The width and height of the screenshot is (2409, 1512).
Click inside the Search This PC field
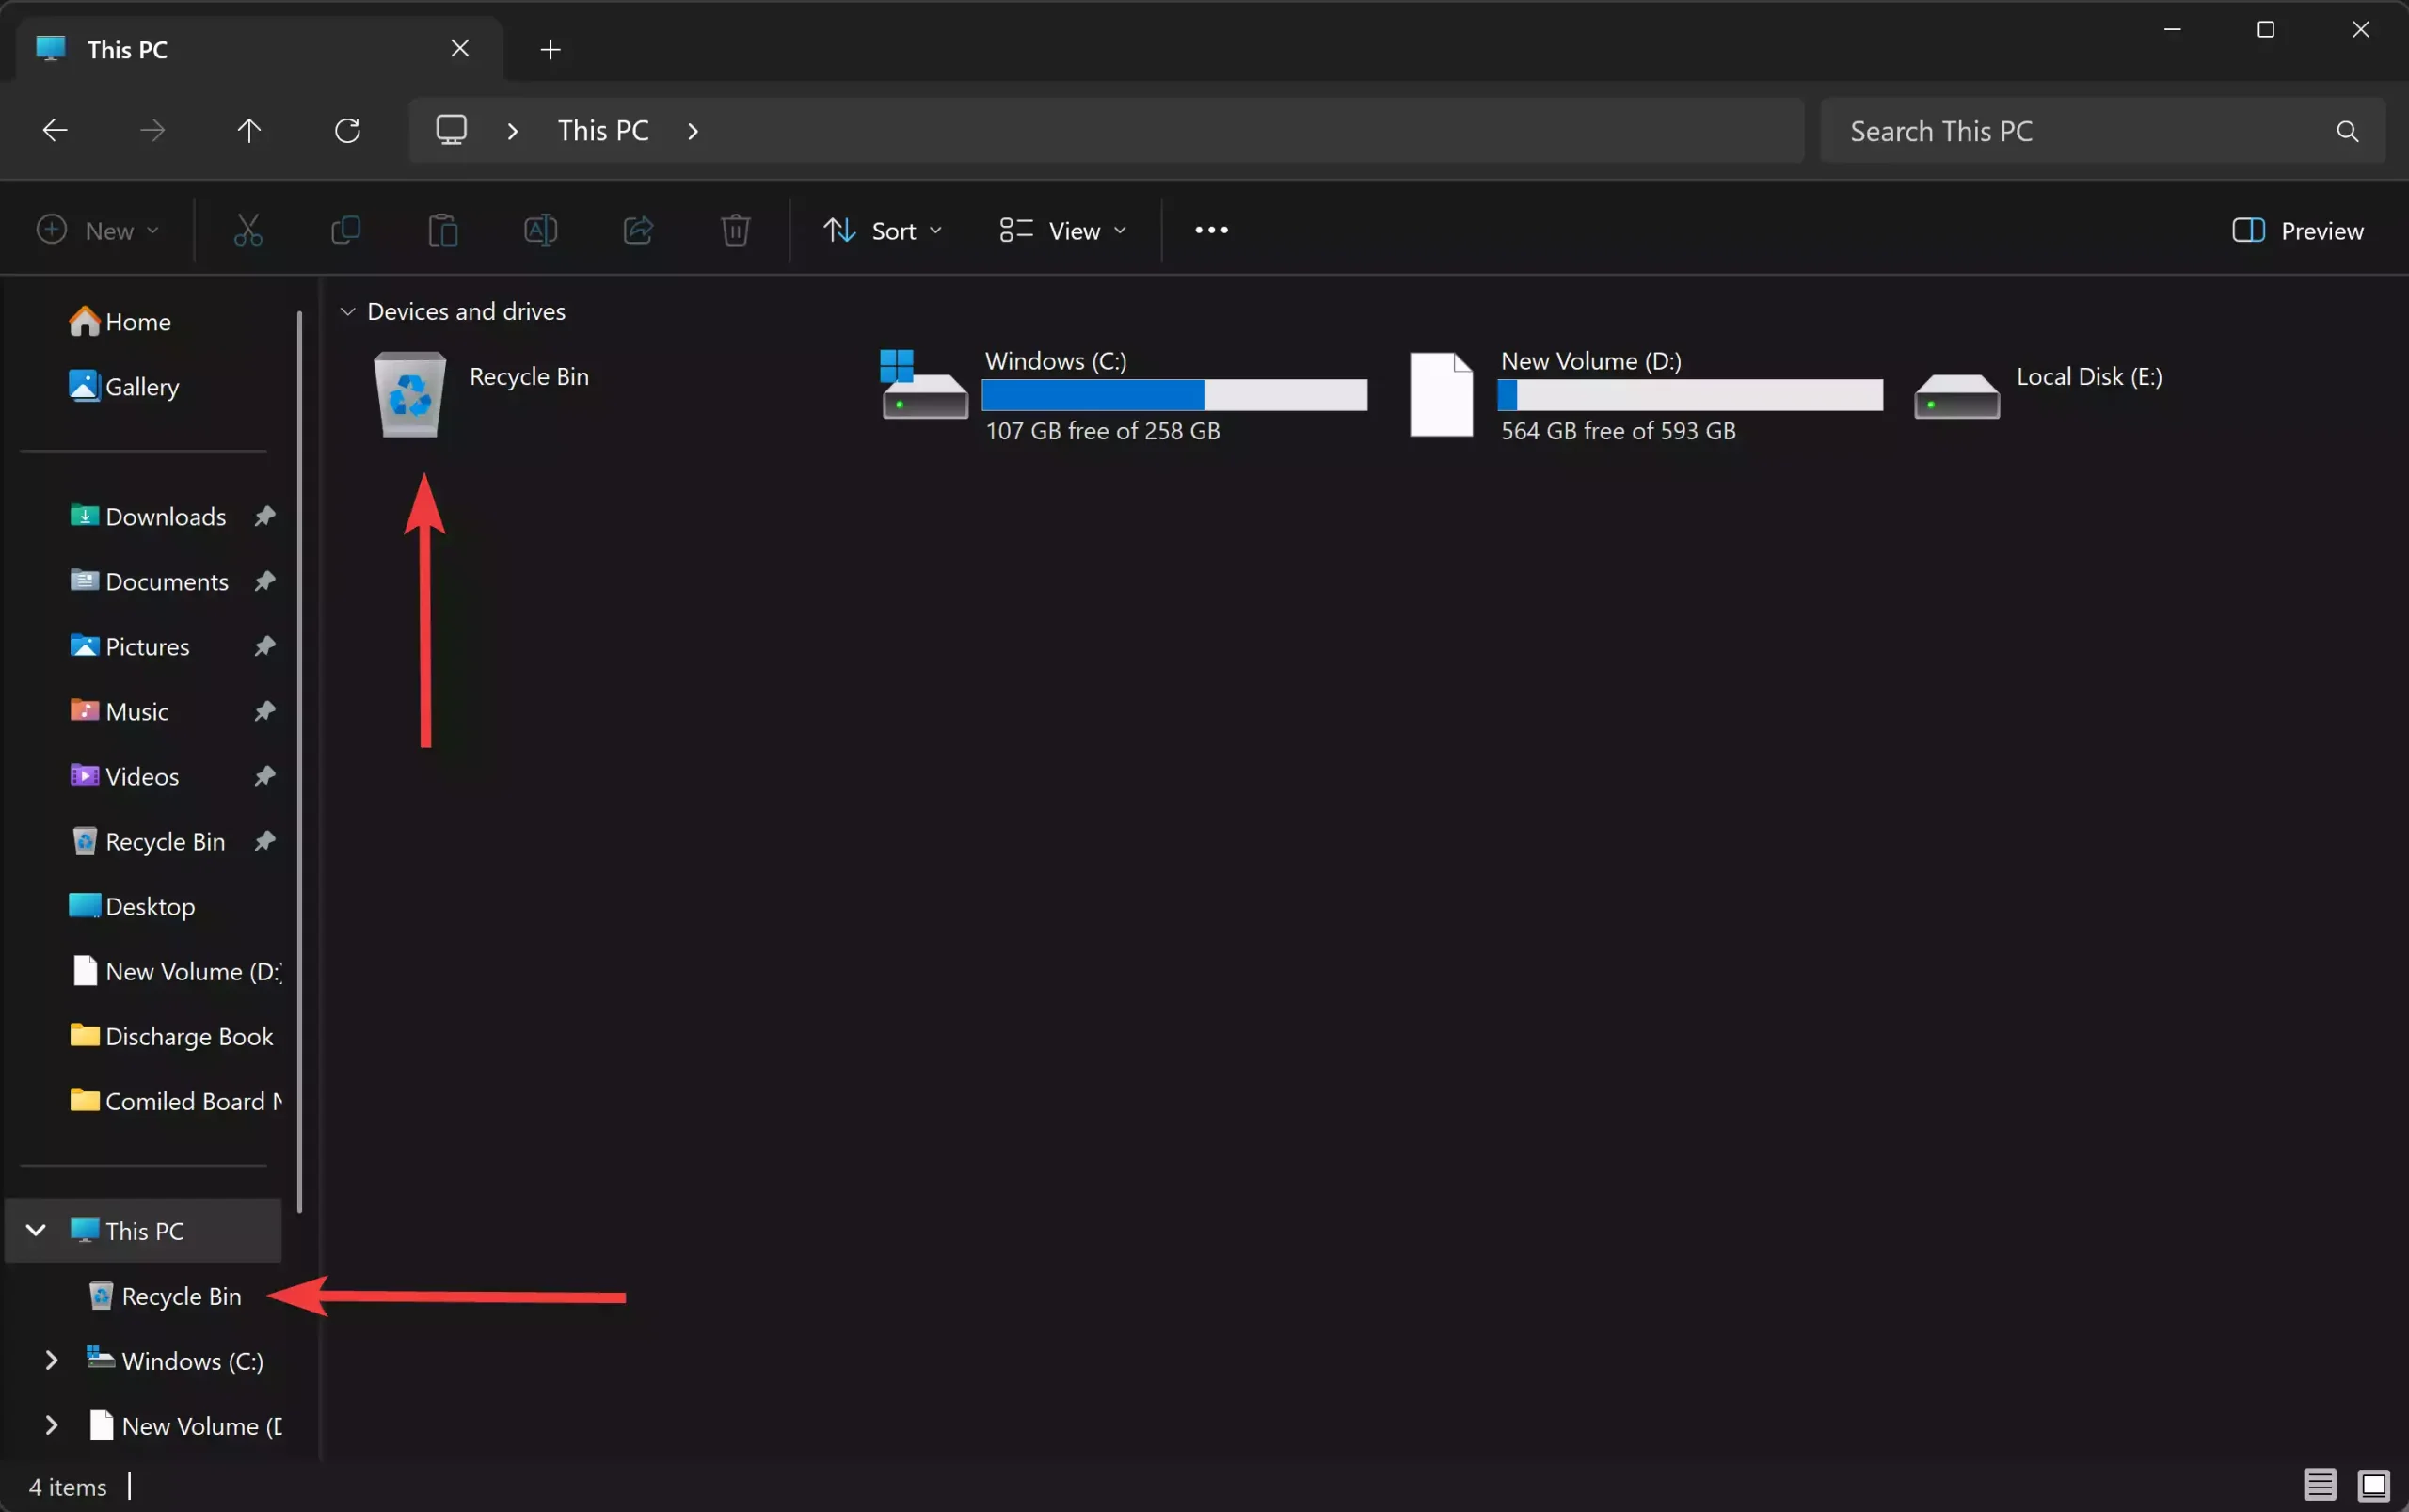tap(2050, 130)
